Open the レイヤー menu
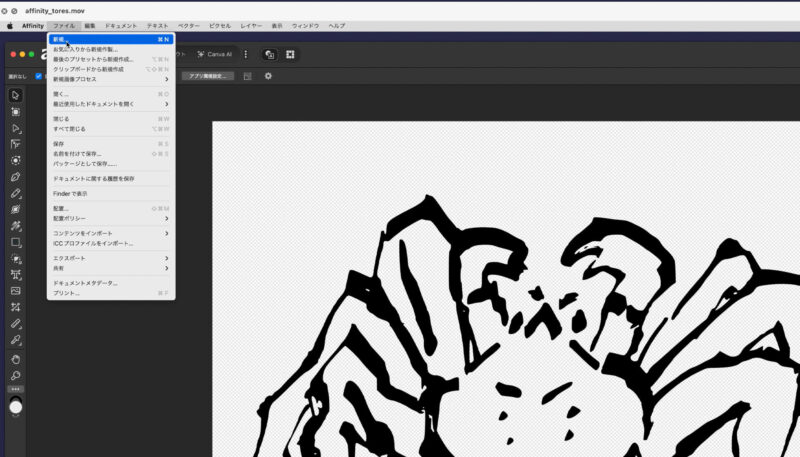Viewport: 800px width, 457px height. pos(251,26)
